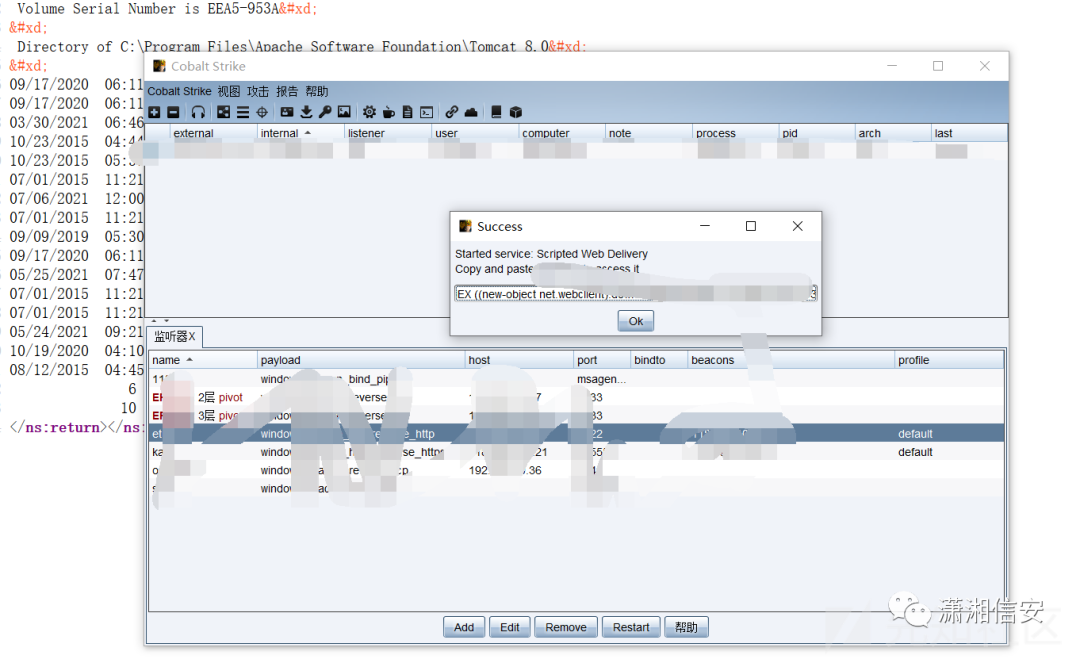This screenshot has width=1080, height=659.
Task: Maximize the Cobalt Strike main window
Action: [x=938, y=66]
